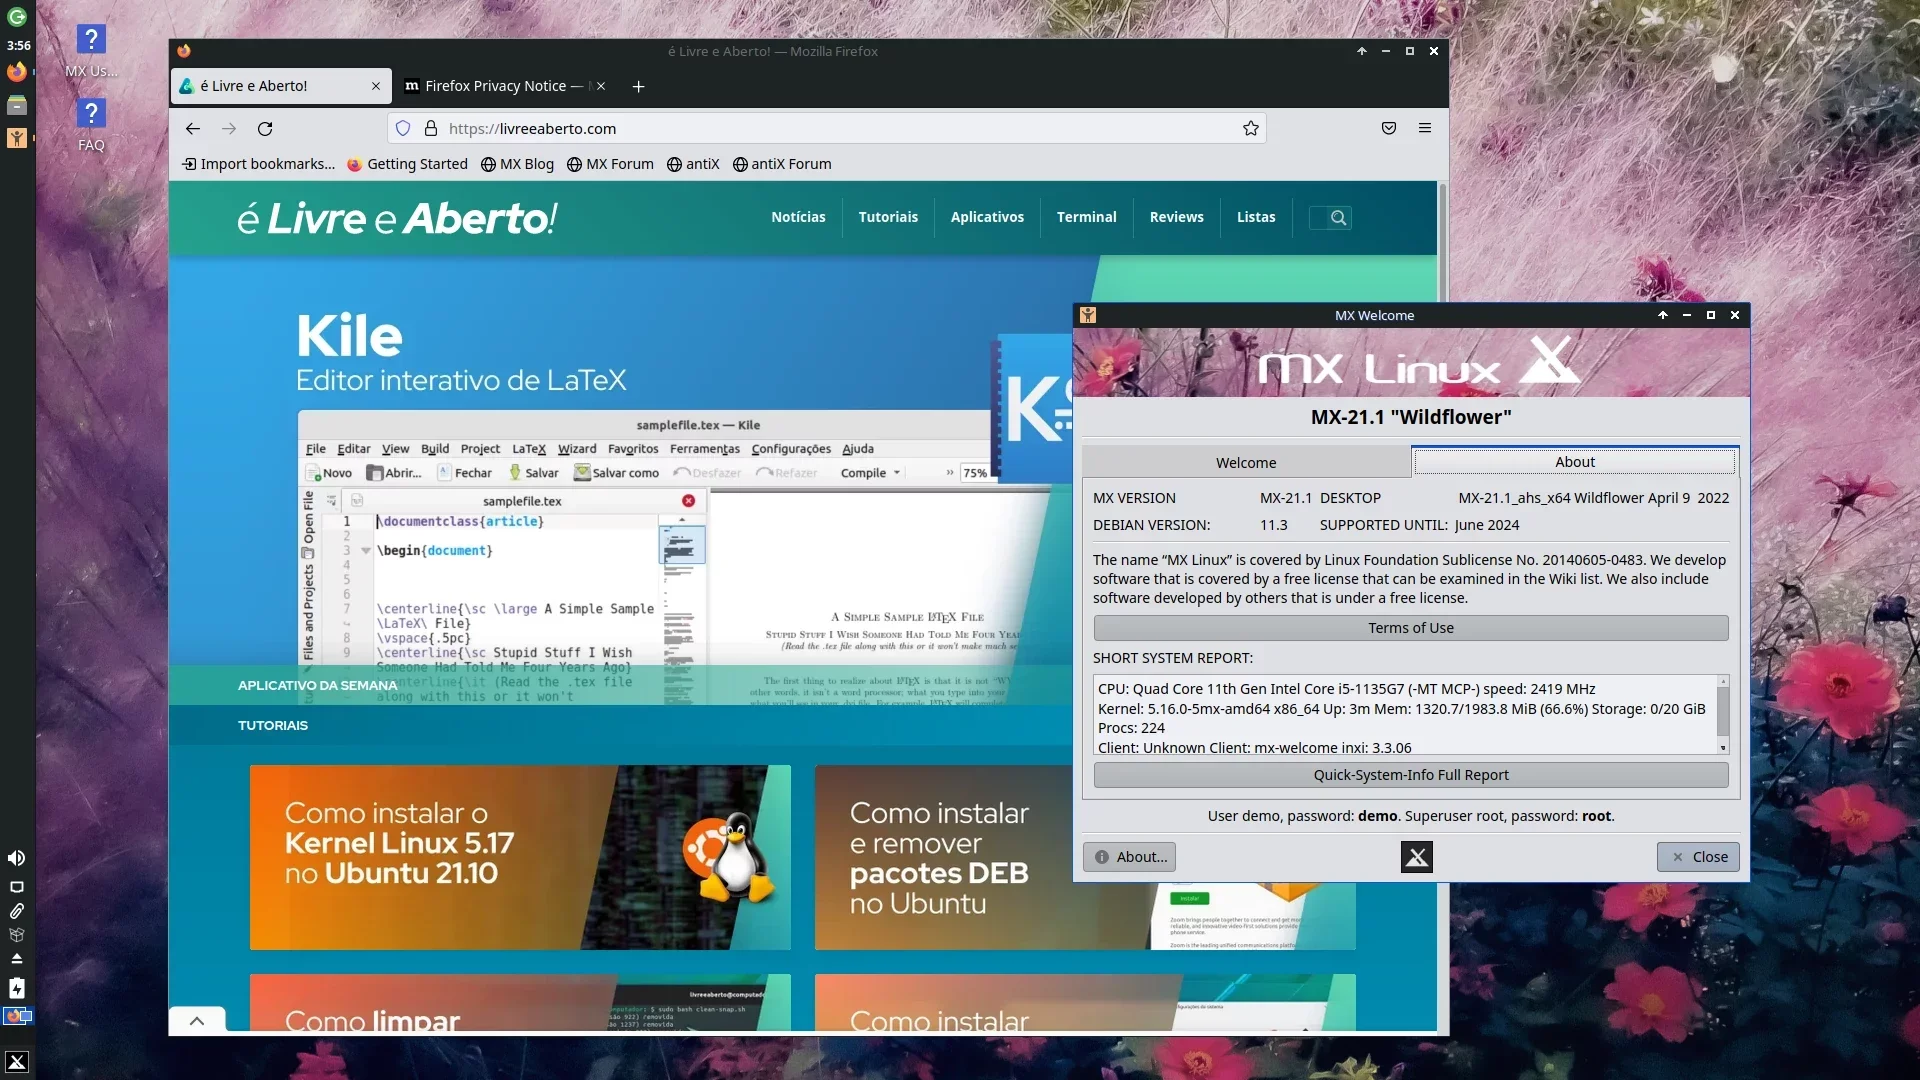Click the volume speaker tray icon

(x=17, y=858)
